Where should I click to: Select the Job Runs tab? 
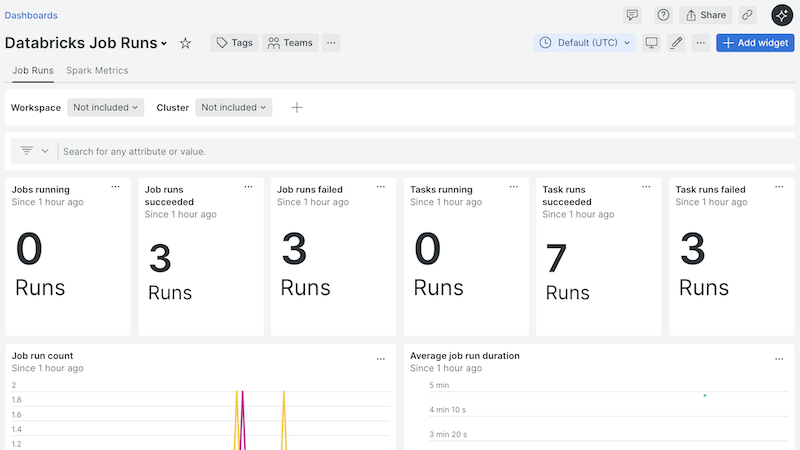33,71
